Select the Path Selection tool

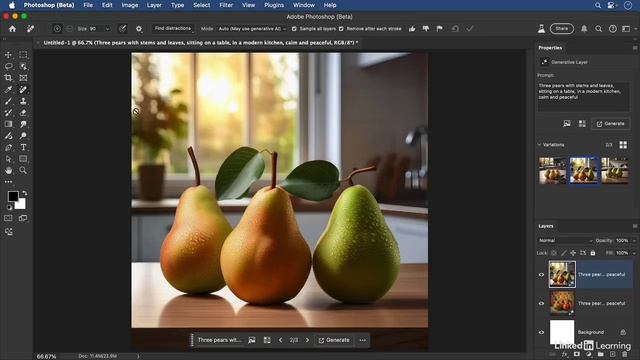click(8, 159)
